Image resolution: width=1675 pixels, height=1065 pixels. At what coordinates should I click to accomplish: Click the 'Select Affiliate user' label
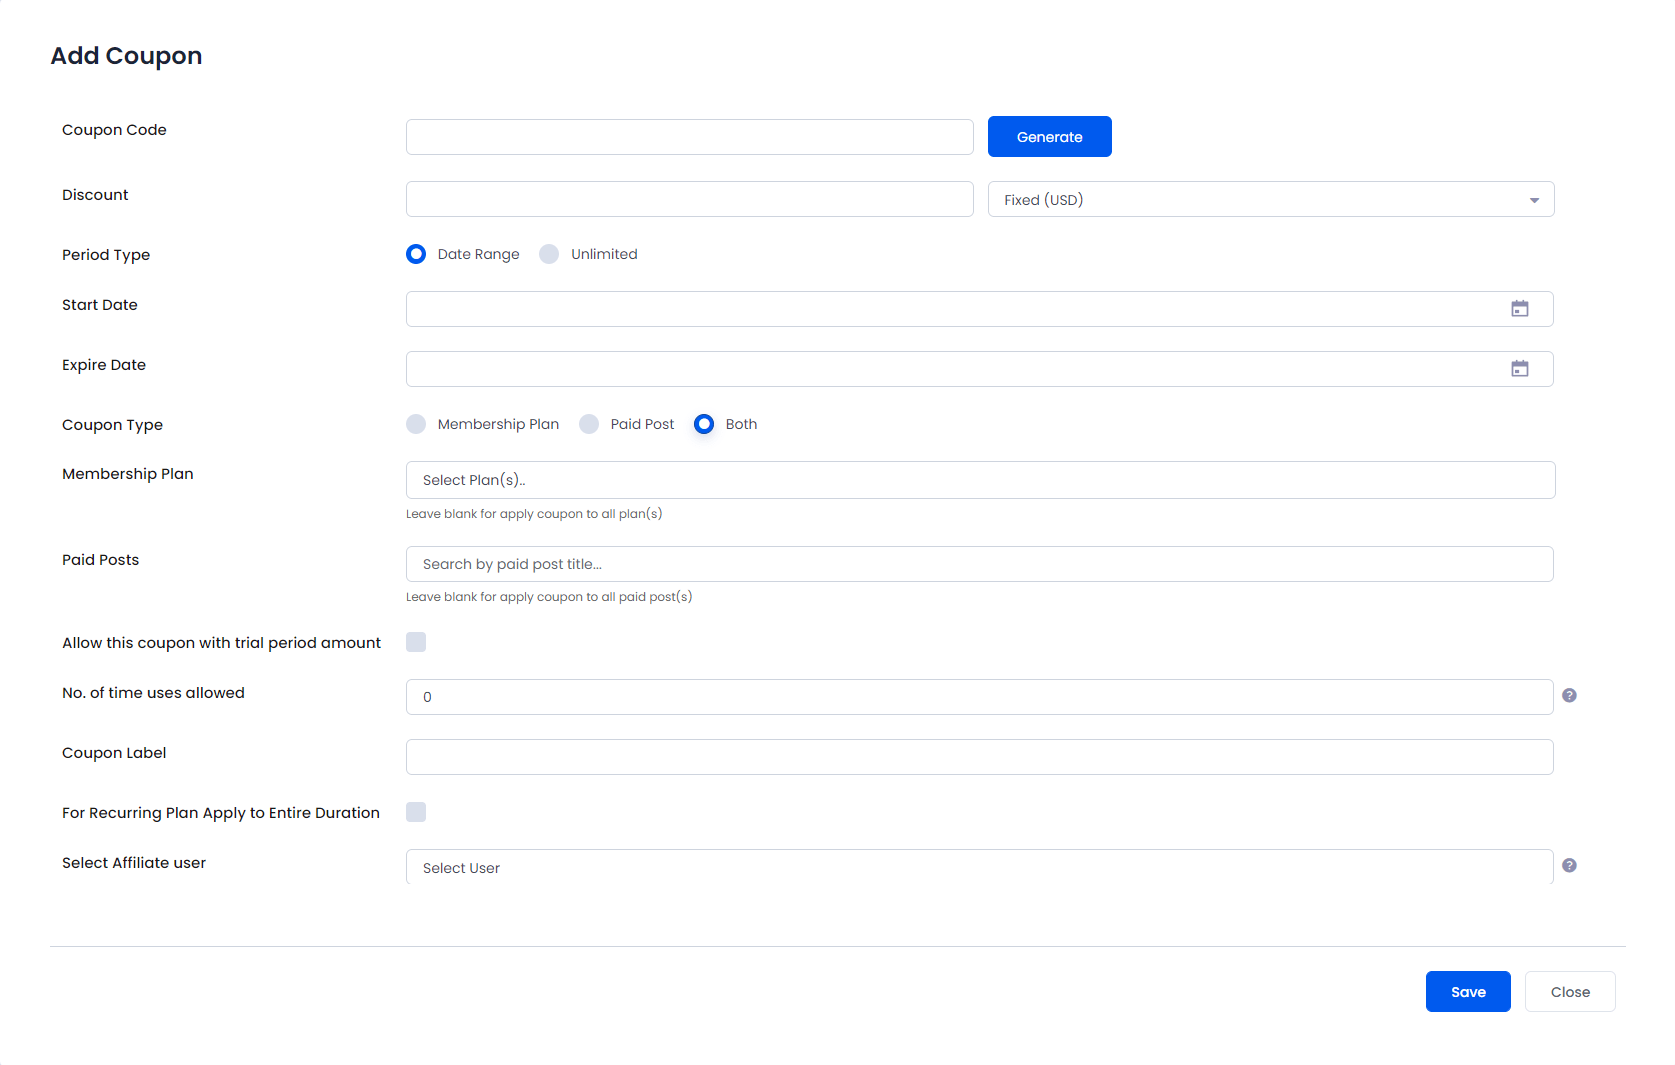(x=134, y=863)
